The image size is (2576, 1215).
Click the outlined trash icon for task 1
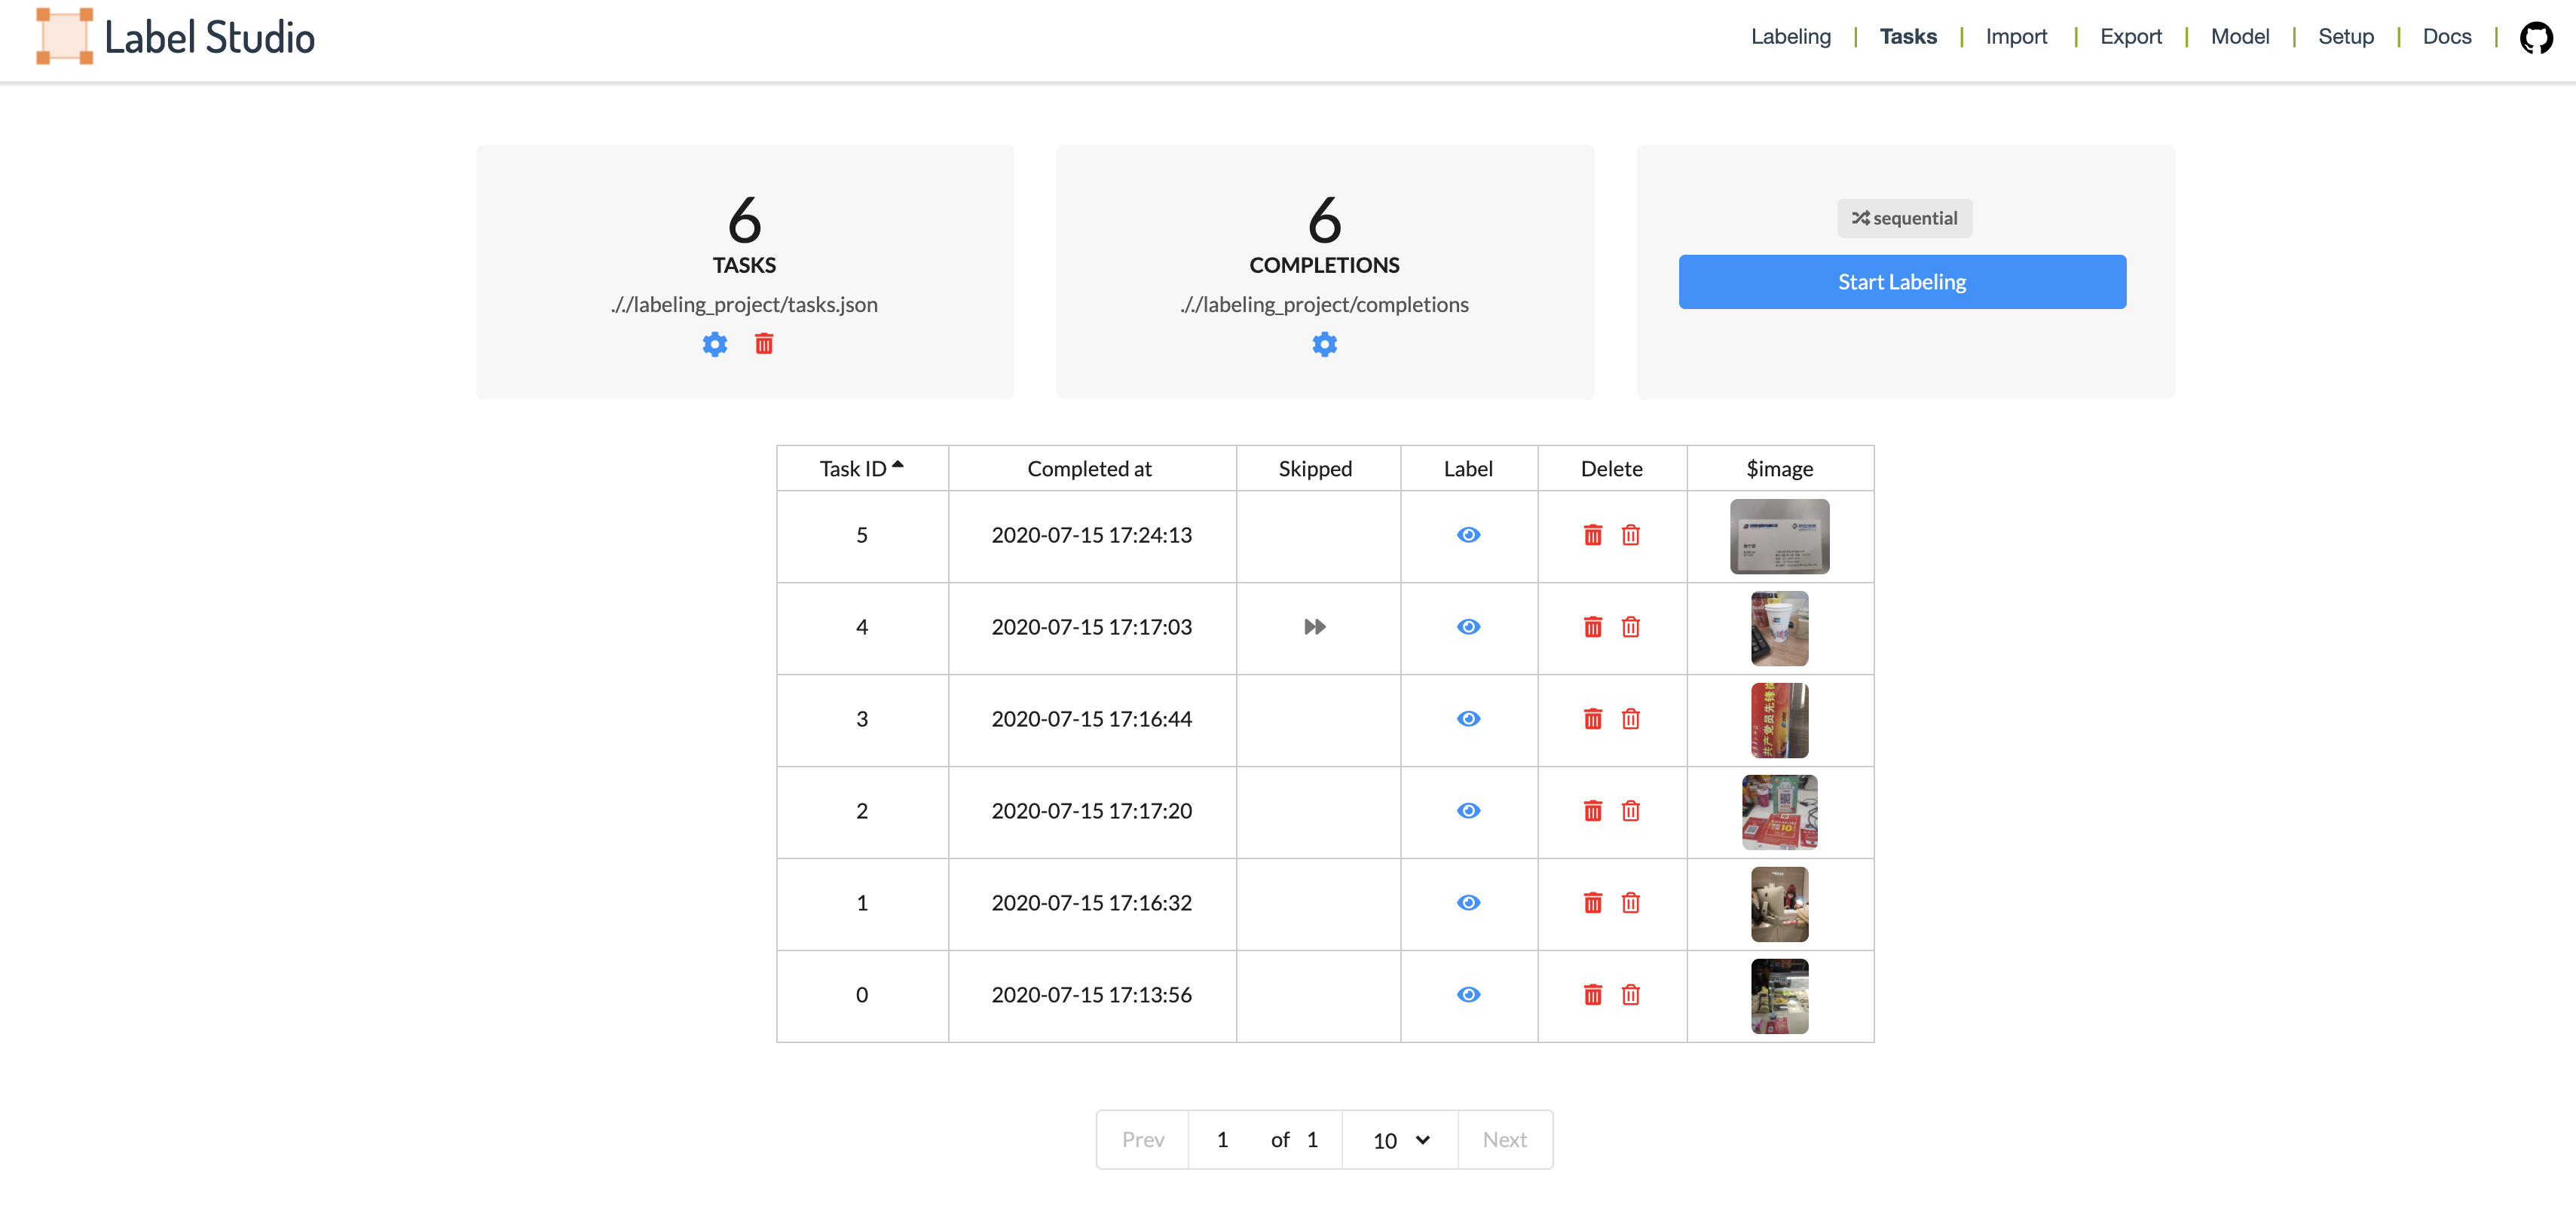(x=1630, y=903)
